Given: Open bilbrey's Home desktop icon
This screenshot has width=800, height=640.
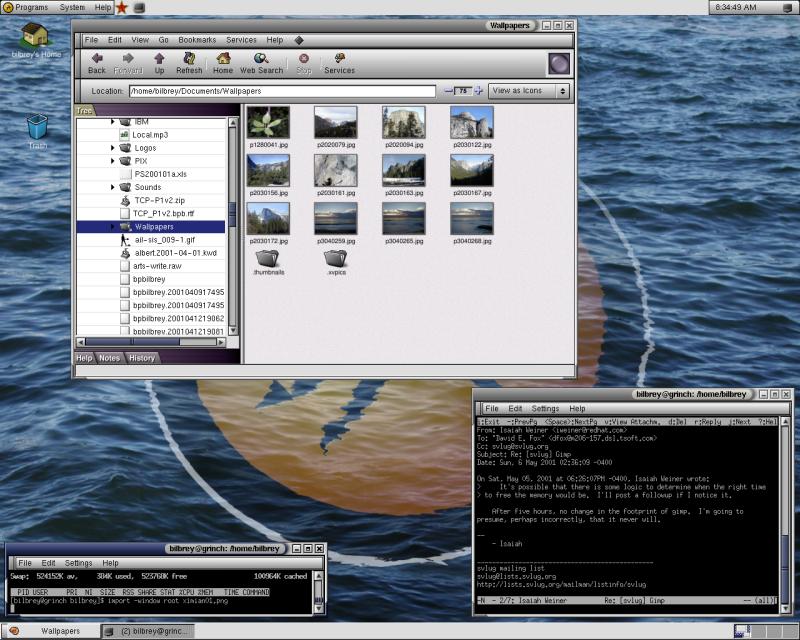Looking at the screenshot, I should click(x=37, y=38).
